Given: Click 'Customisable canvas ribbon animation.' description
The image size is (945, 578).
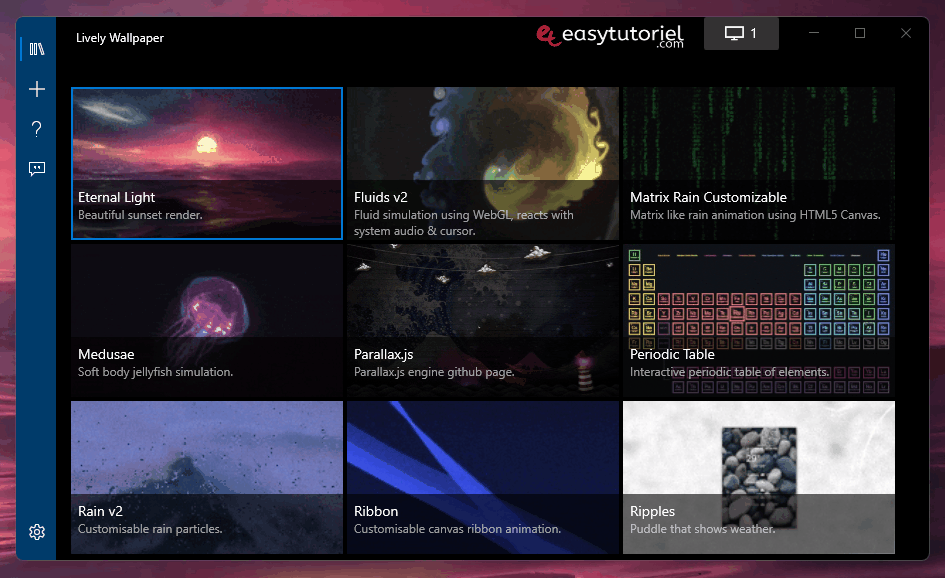Looking at the screenshot, I should coord(457,529).
